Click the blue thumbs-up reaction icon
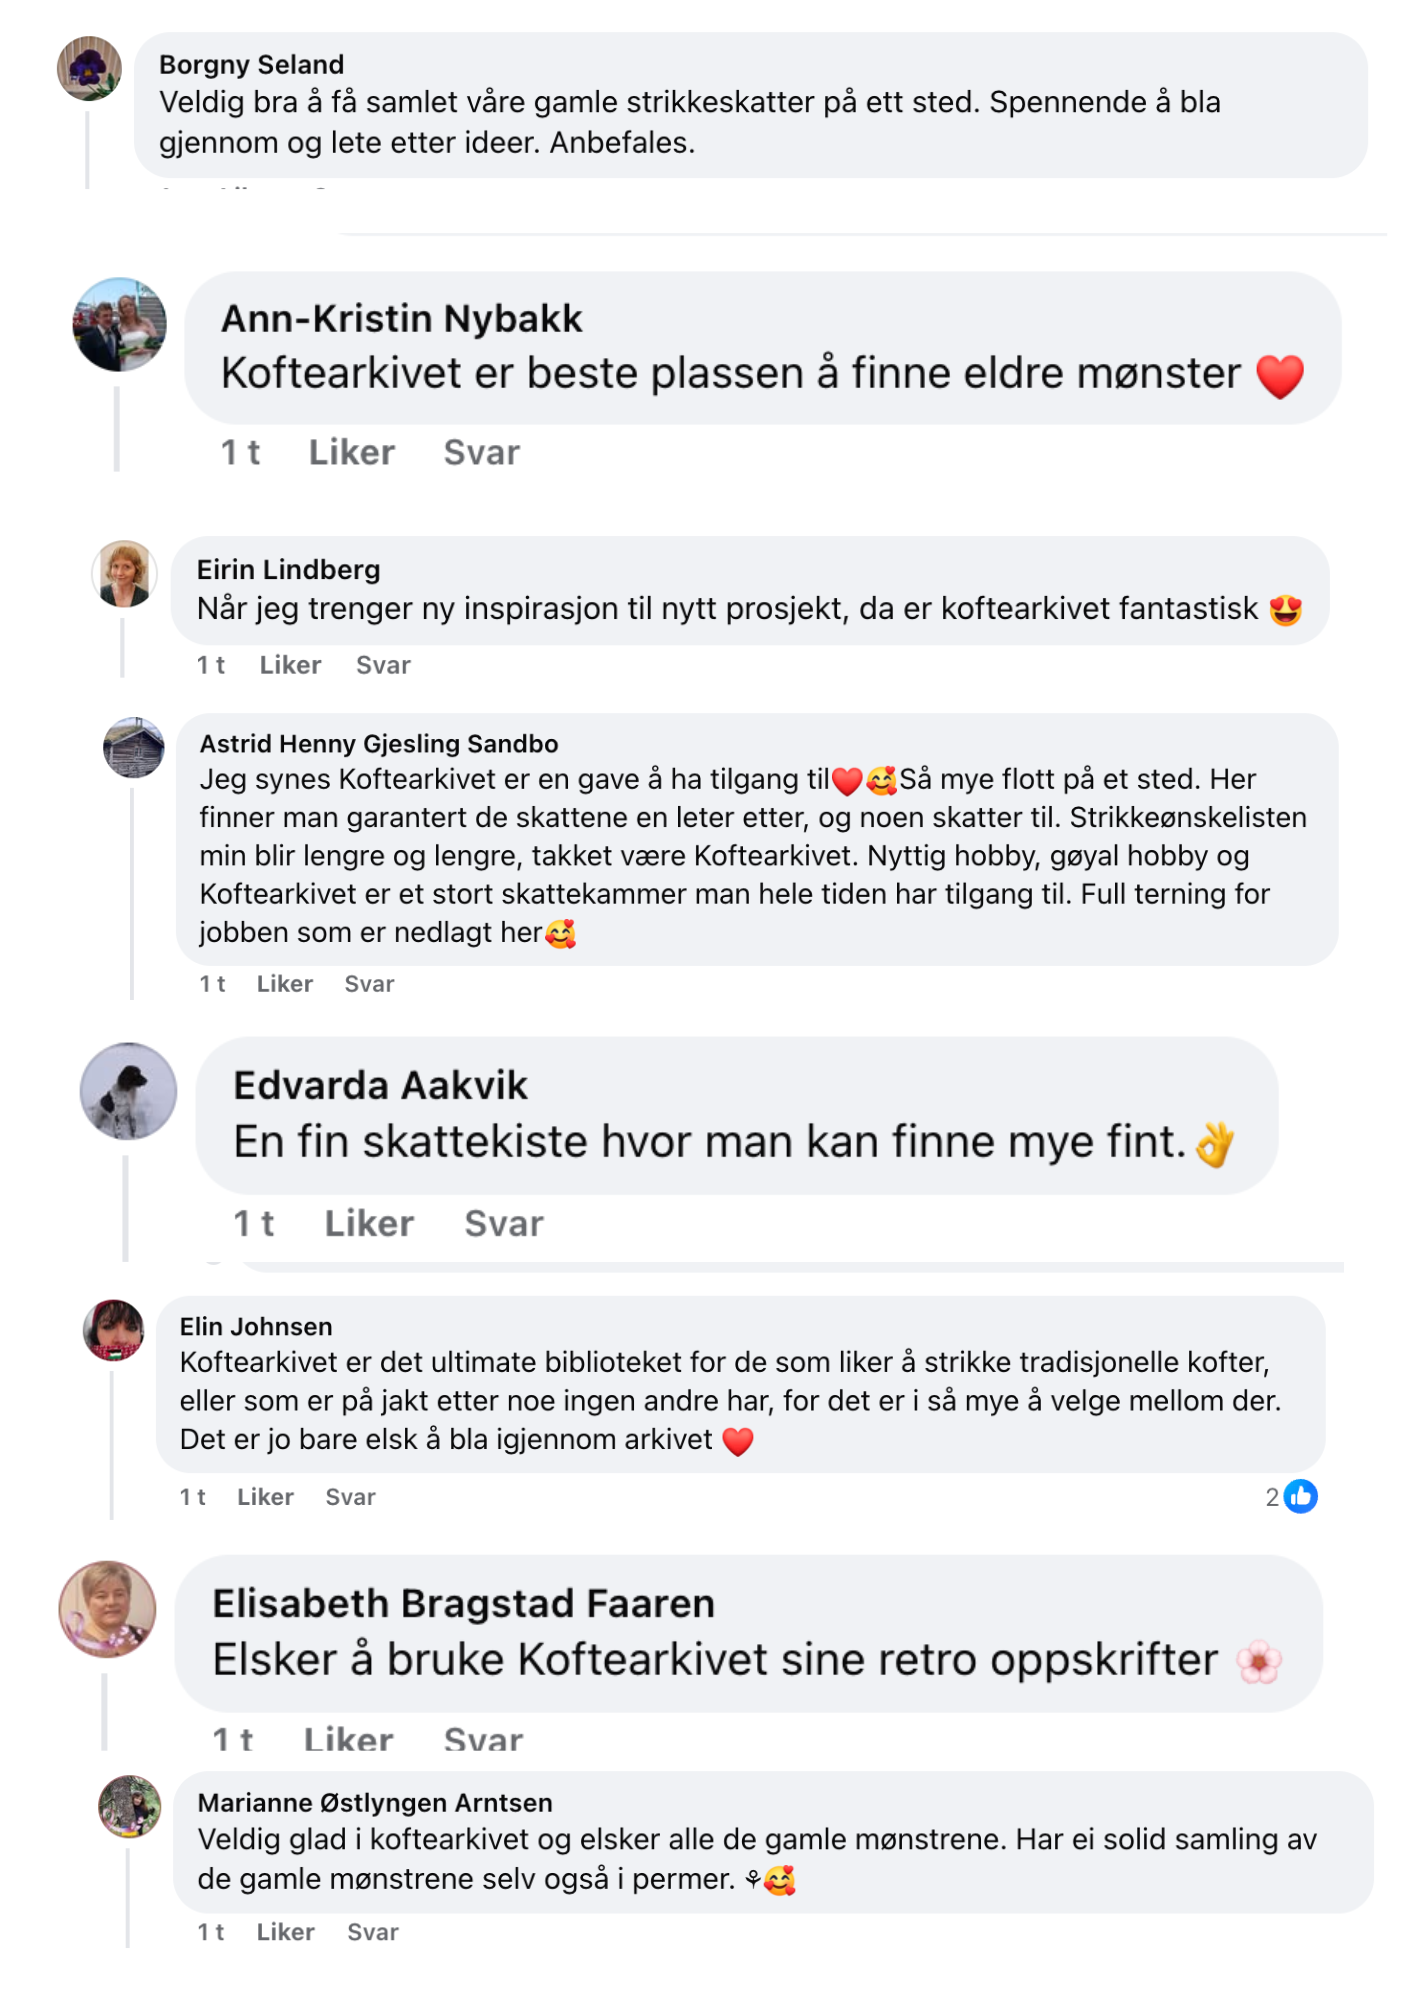 pos(1300,1496)
